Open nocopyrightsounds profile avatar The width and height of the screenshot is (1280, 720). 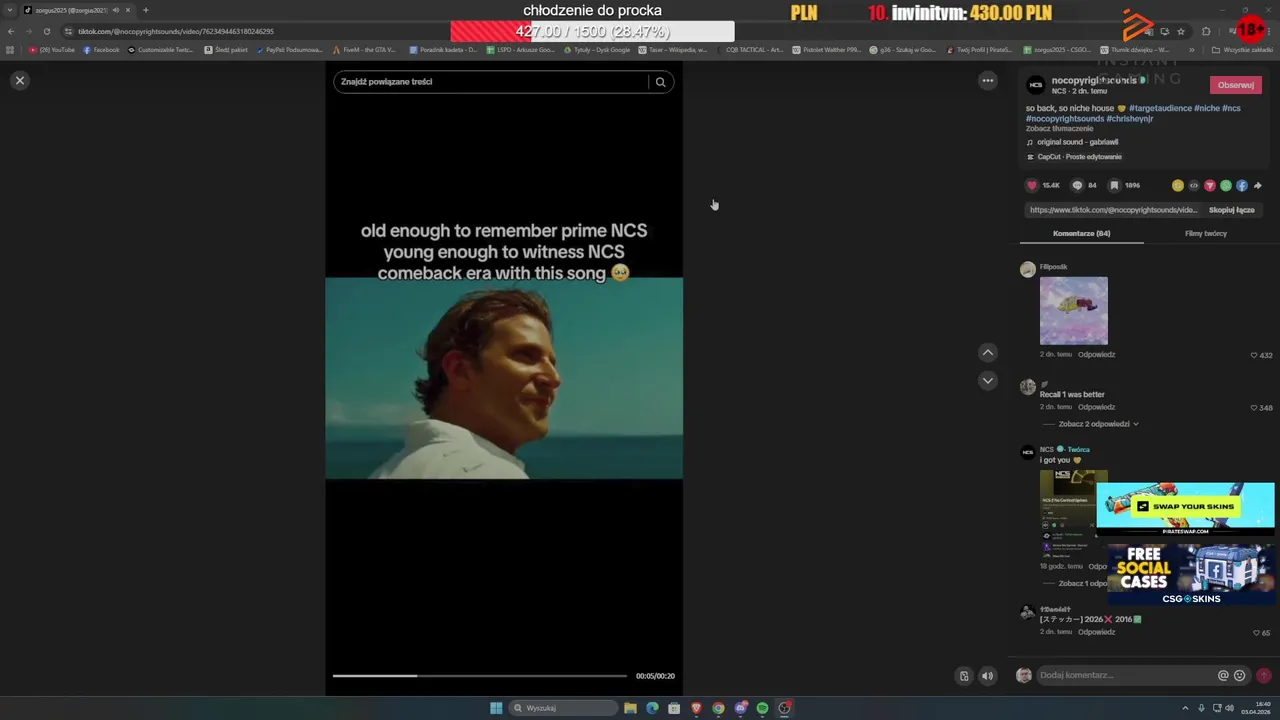tap(1036, 85)
